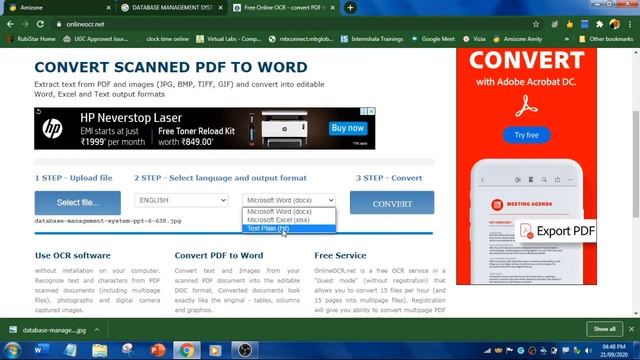The image size is (640, 360).
Task: Go back with browser back arrow
Action: [x=10, y=24]
